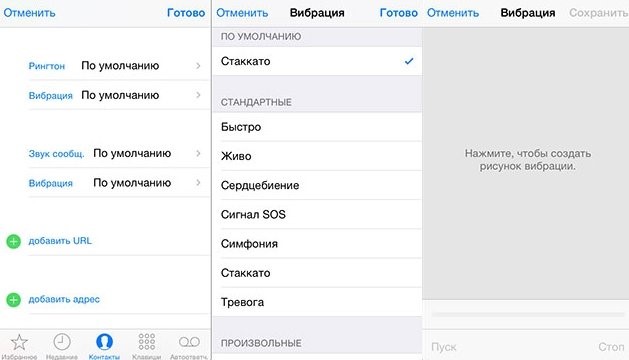Select Тревога in the standard list
629x360 pixels.
coord(317,302)
